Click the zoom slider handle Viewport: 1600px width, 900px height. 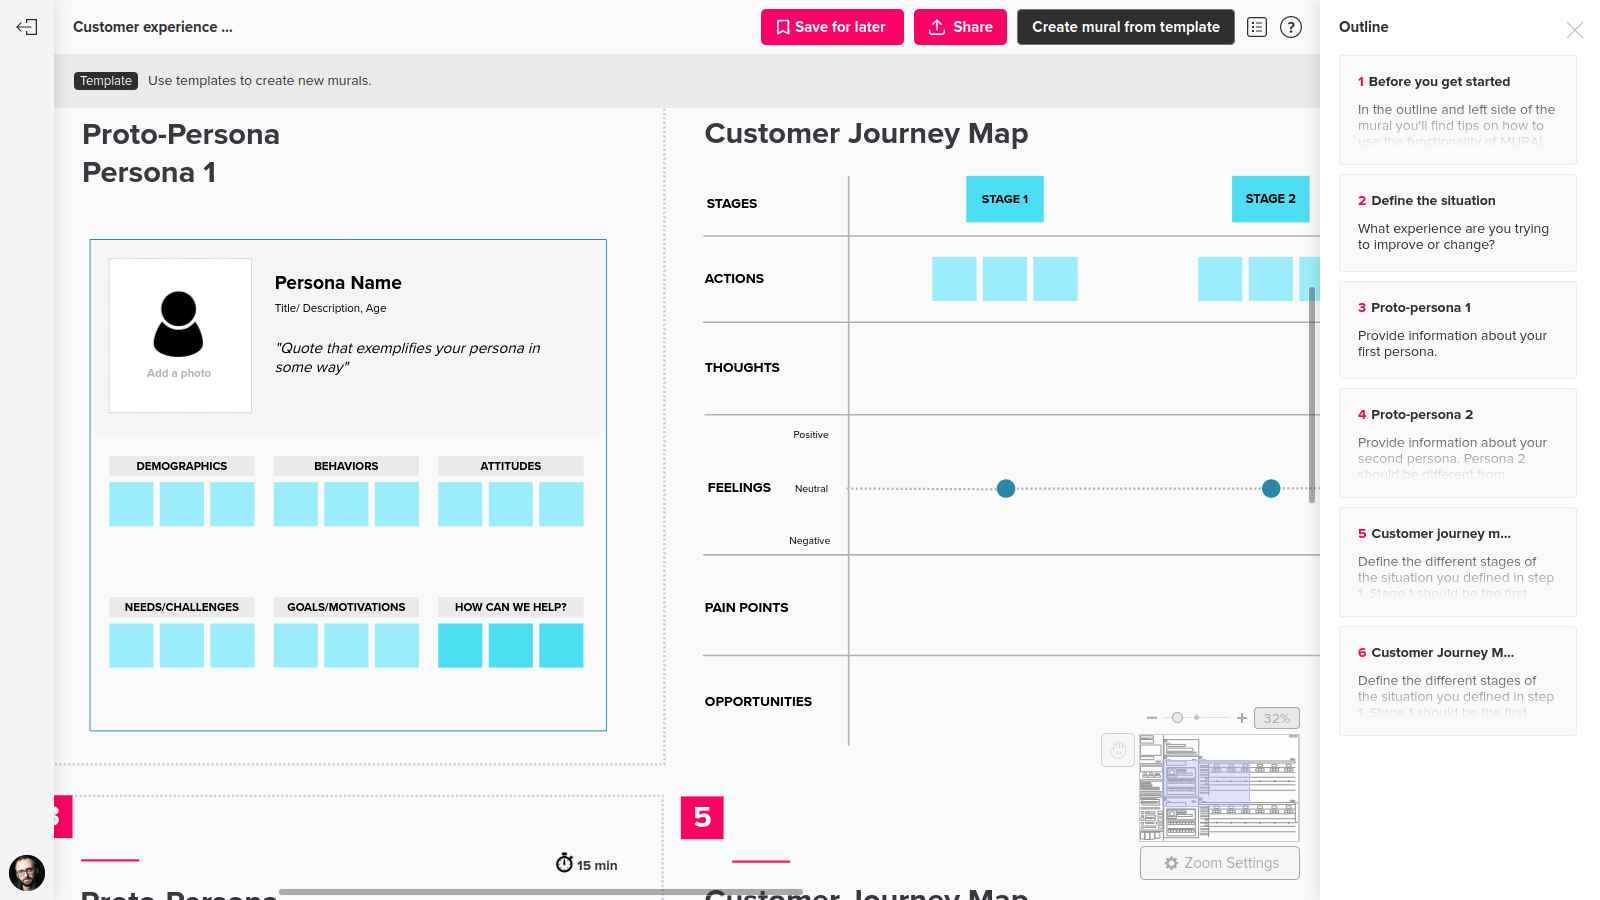[x=1178, y=718]
